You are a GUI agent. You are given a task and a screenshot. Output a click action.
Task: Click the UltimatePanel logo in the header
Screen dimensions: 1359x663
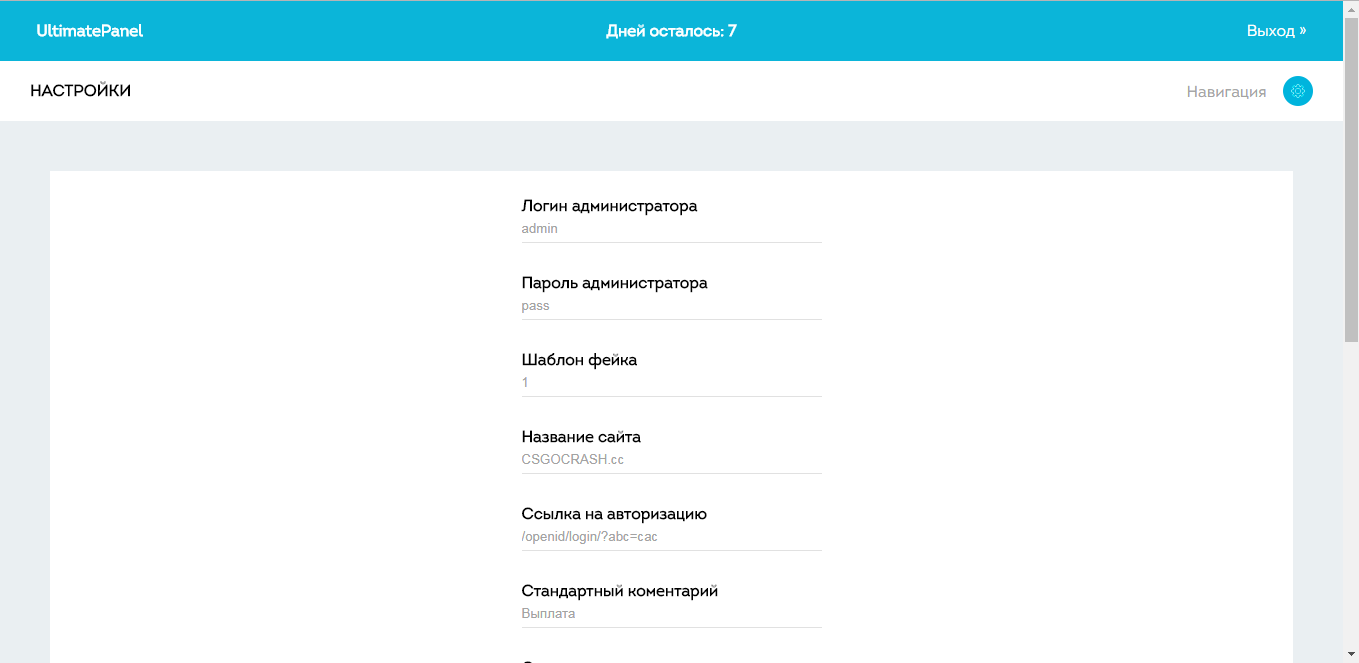(x=90, y=31)
